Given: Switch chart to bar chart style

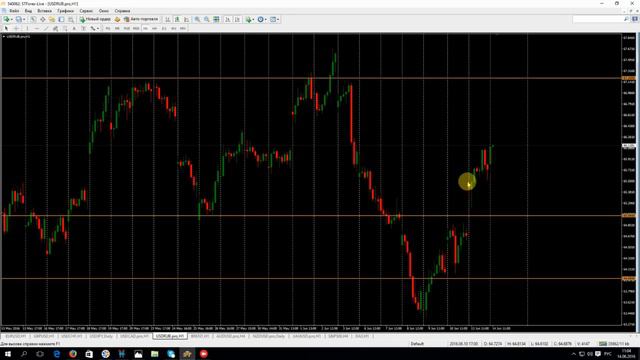Looking at the screenshot, I should click(167, 19).
